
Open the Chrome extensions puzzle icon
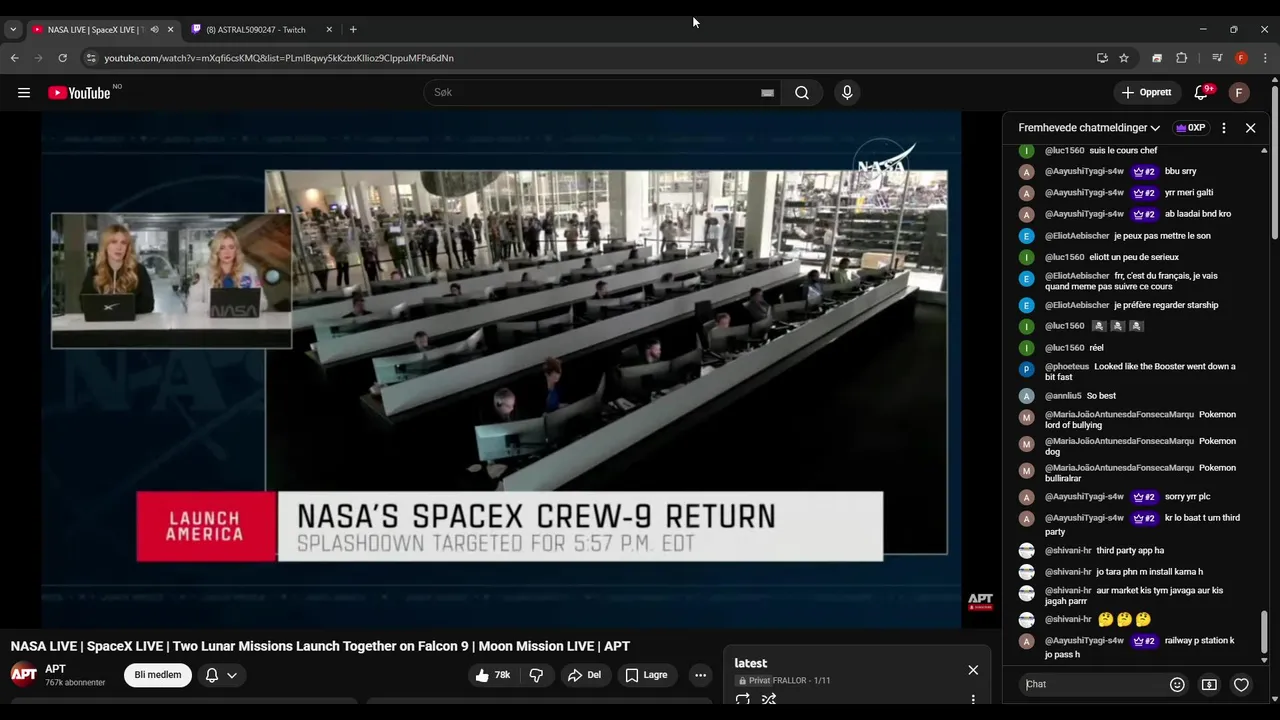(1181, 58)
